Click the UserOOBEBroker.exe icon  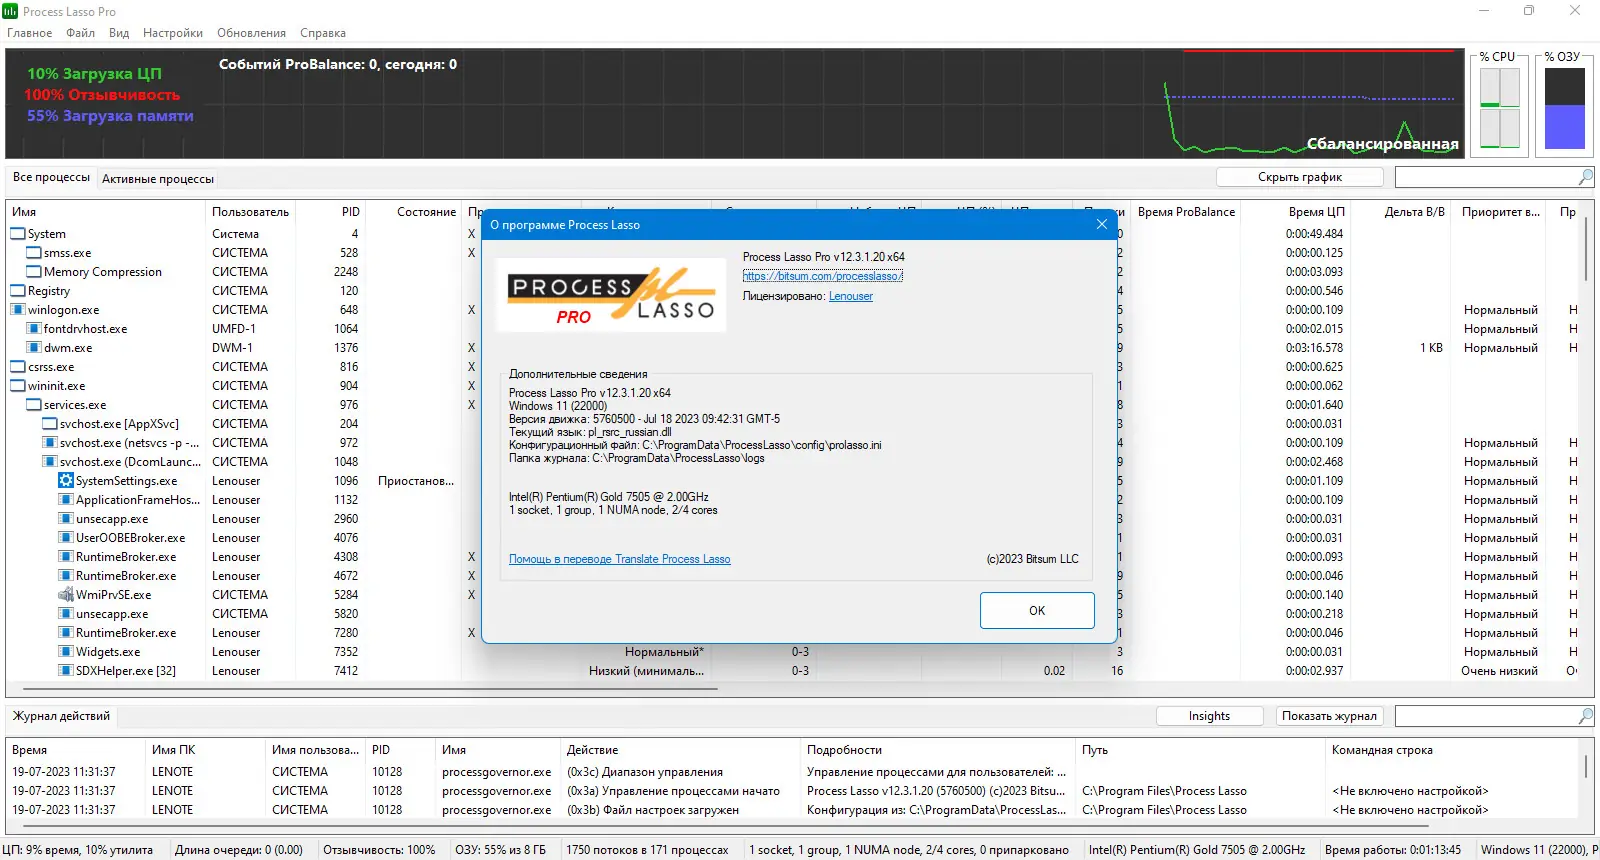click(x=66, y=538)
